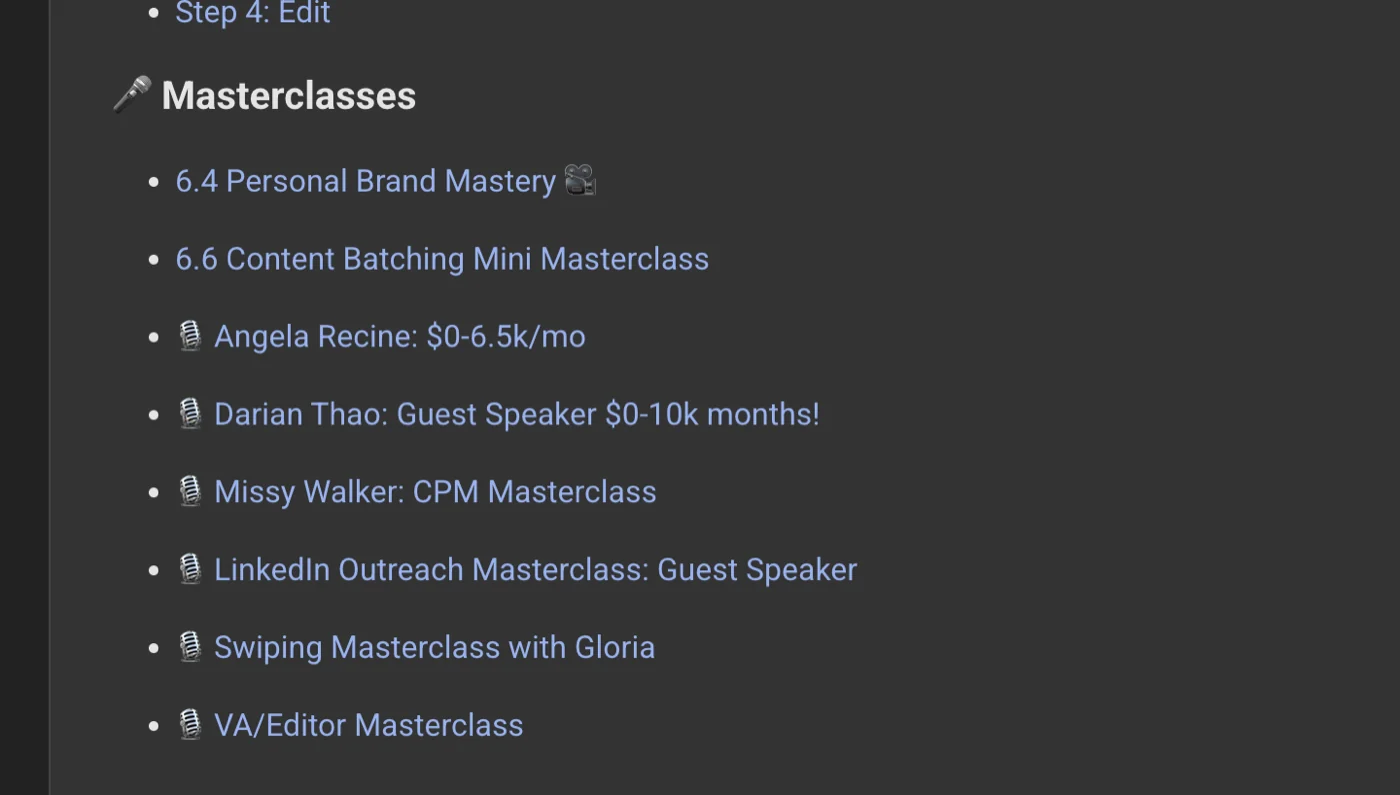The width and height of the screenshot is (1400, 795).
Task: Open LinkedIn Outreach Masterclass: Guest Speaker link
Action: click(x=535, y=570)
